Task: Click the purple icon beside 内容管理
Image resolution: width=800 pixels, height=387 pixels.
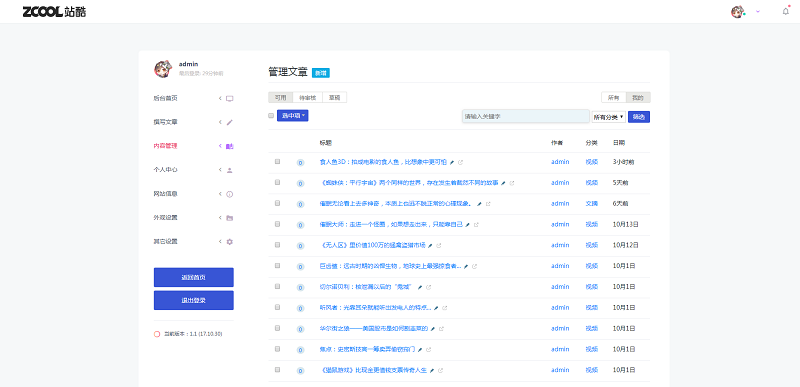Action: 230,146
